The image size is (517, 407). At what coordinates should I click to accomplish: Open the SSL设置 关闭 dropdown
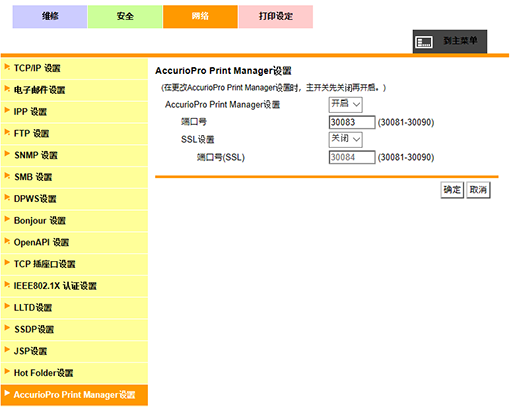[345, 139]
